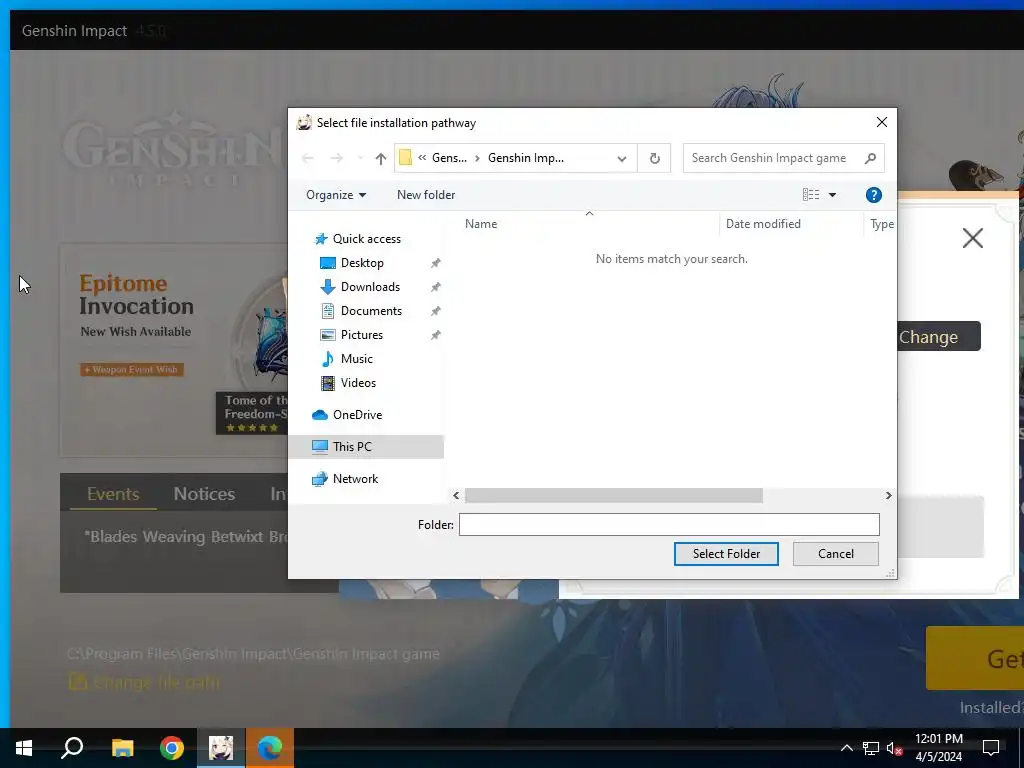Select This PC in the navigation pane
The image size is (1024, 768).
tap(366, 447)
